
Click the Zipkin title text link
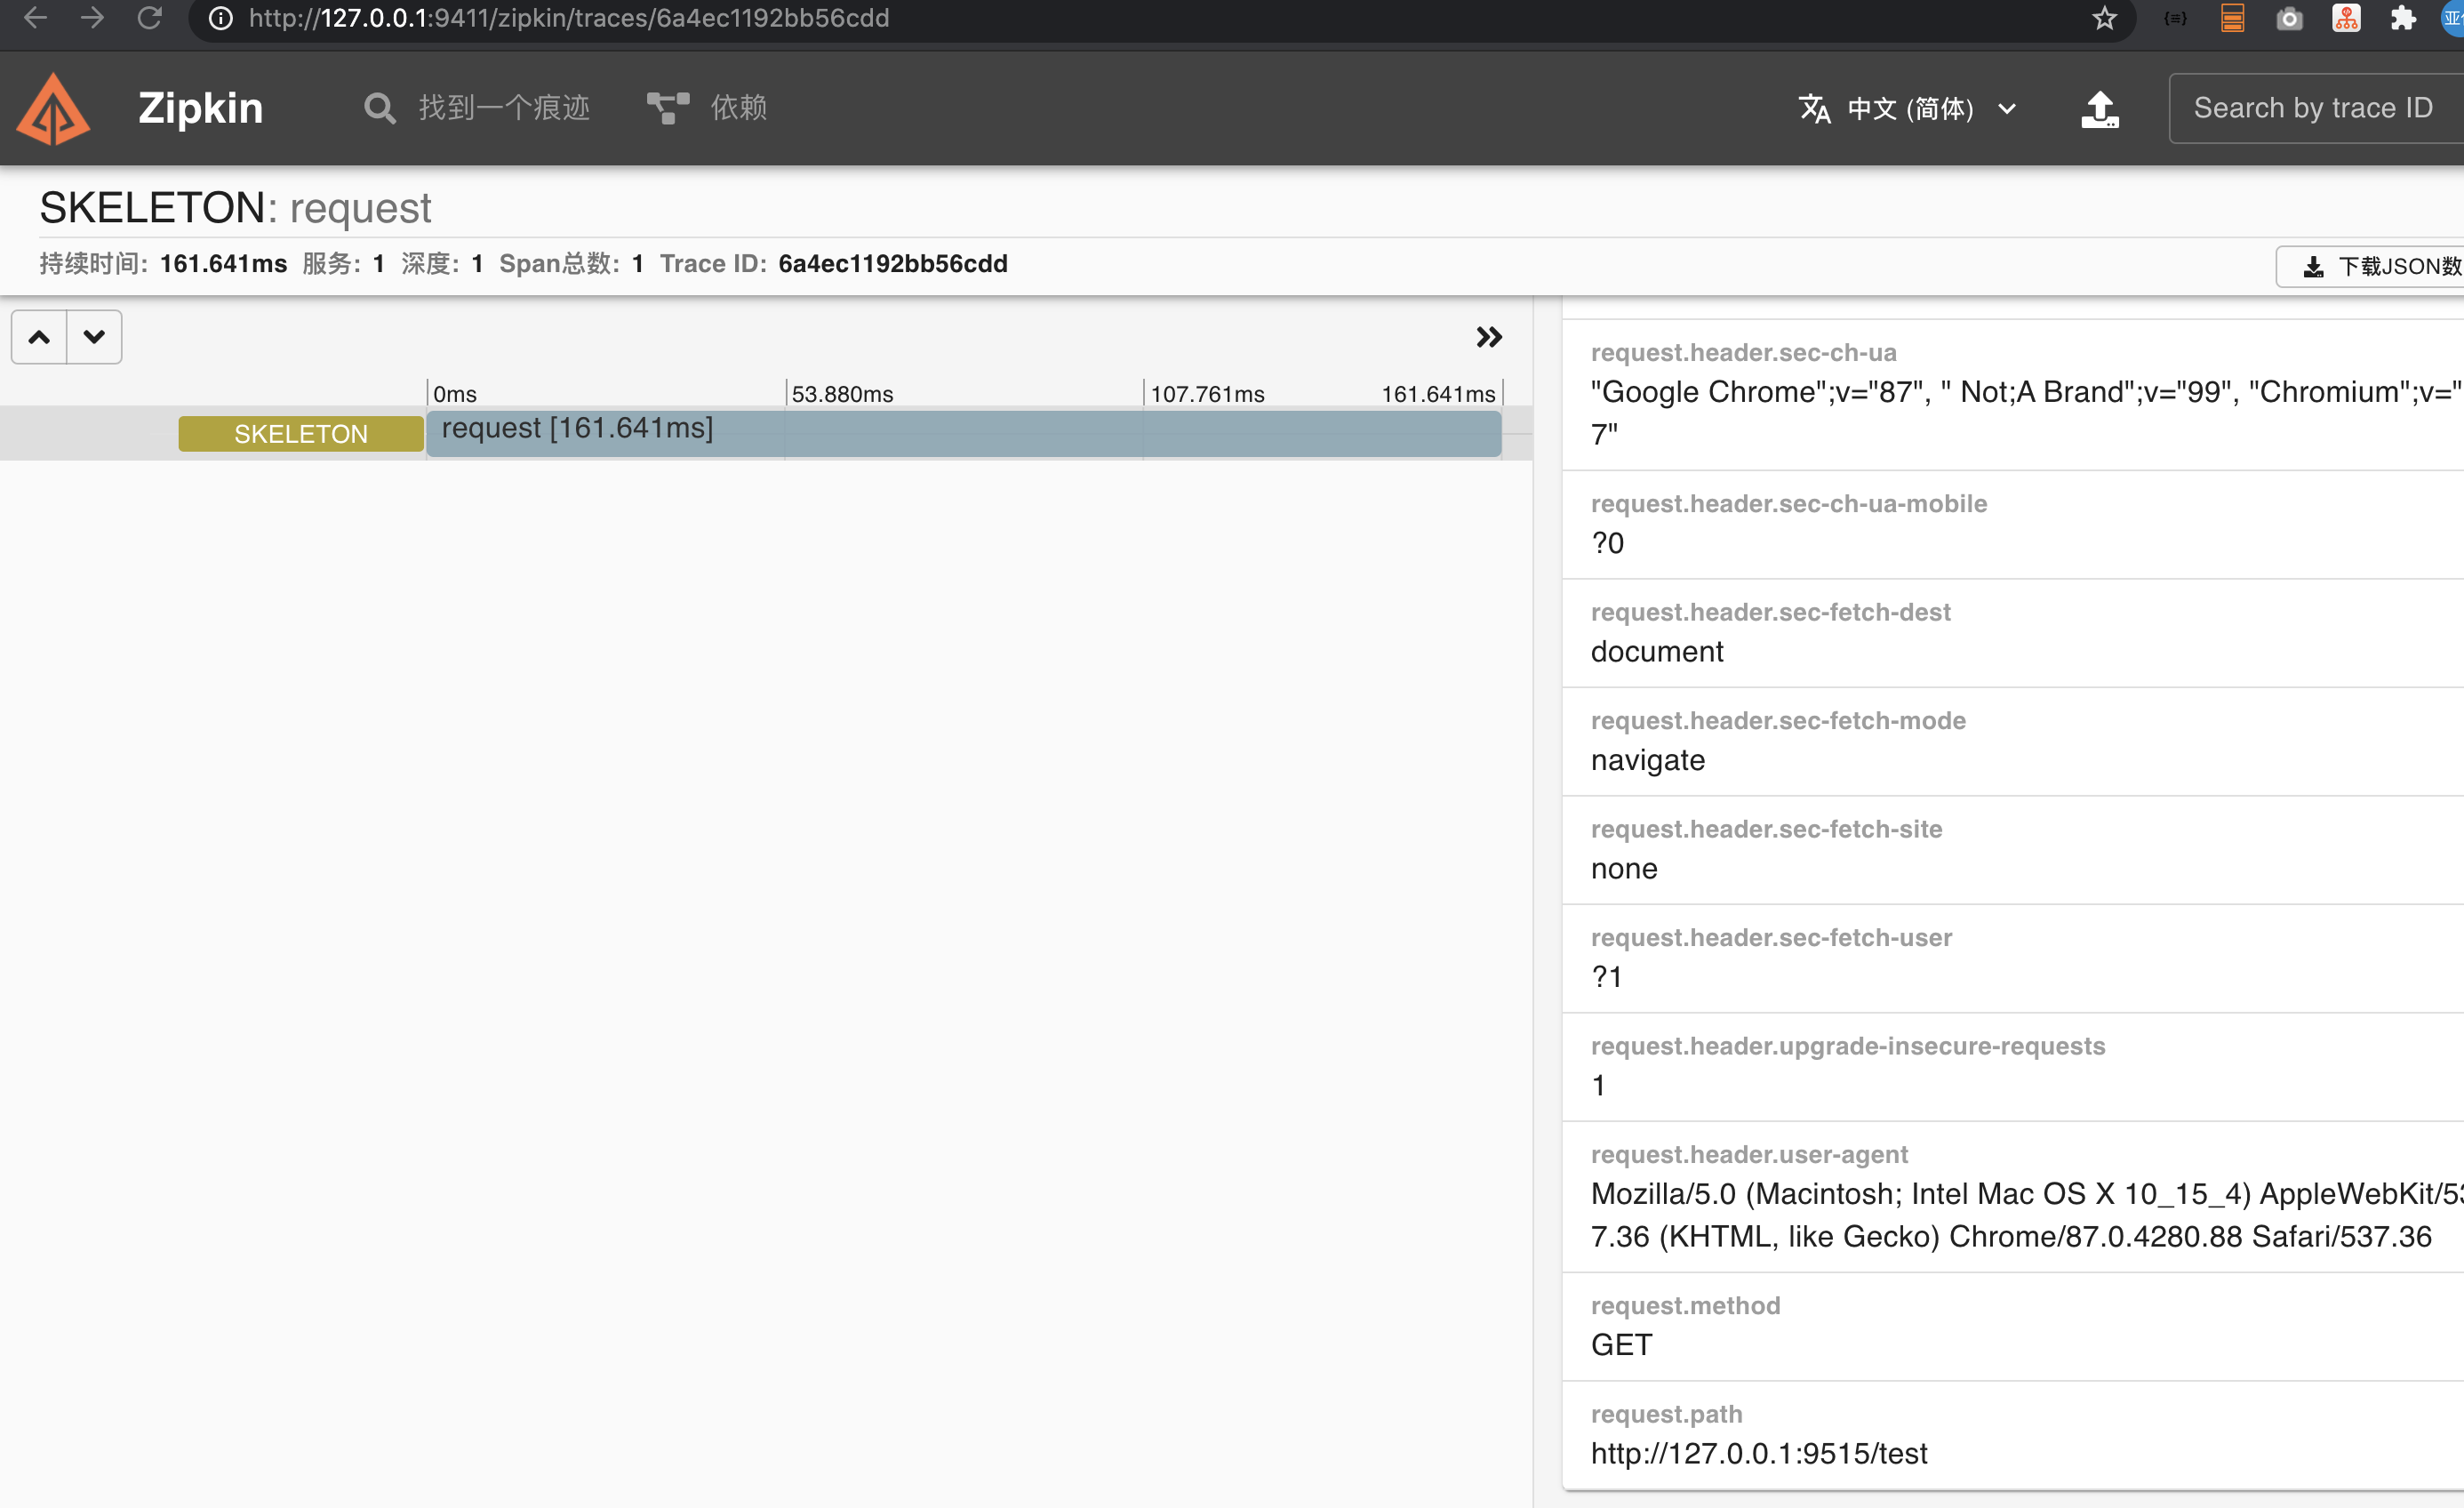pos(200,108)
